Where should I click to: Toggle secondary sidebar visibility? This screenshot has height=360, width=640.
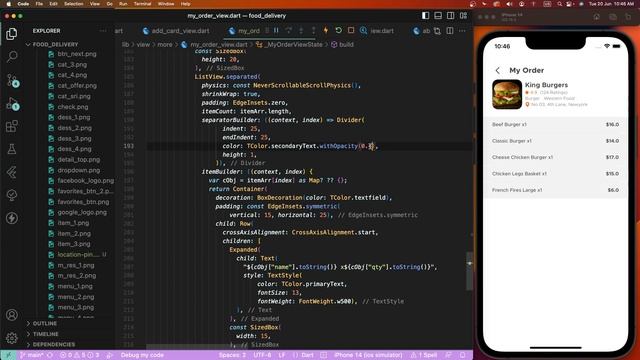coord(451,16)
